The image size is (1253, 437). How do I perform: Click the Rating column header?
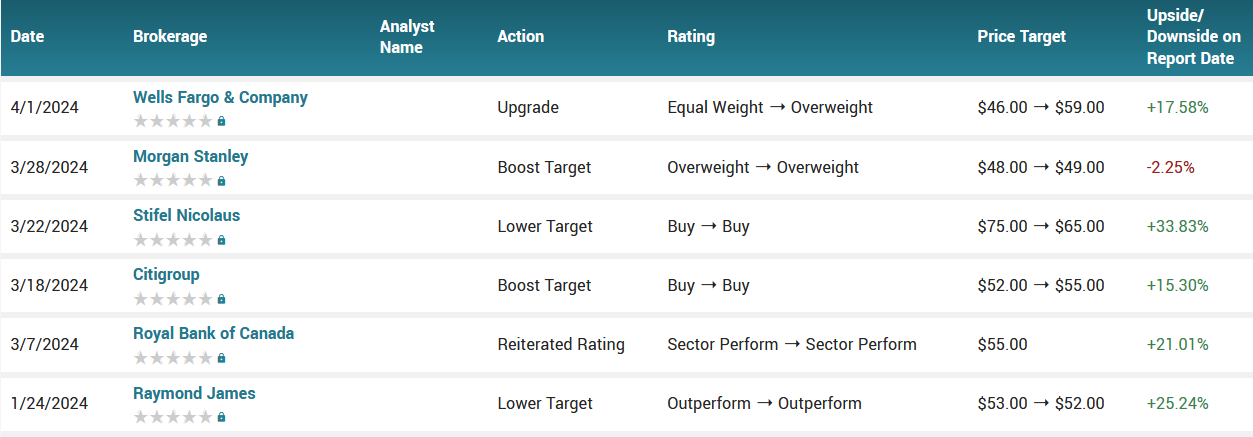691,37
